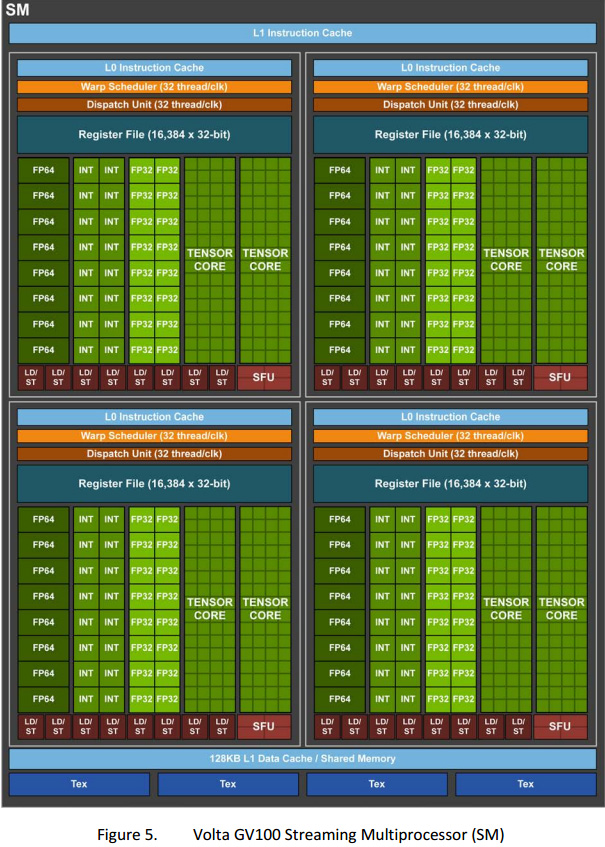Select the 128KB L1 Data Cache / Shared Memory bar
The width and height of the screenshot is (605, 847).
(302, 758)
